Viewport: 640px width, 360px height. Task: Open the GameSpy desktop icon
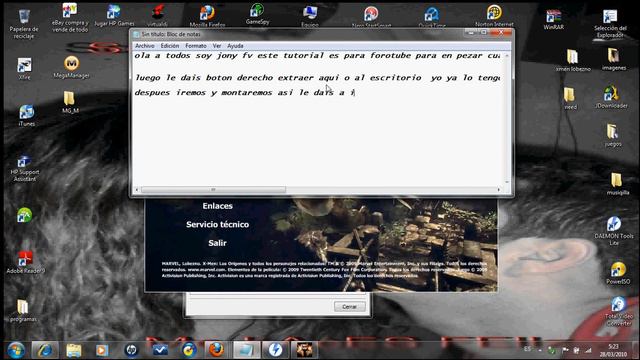[257, 14]
